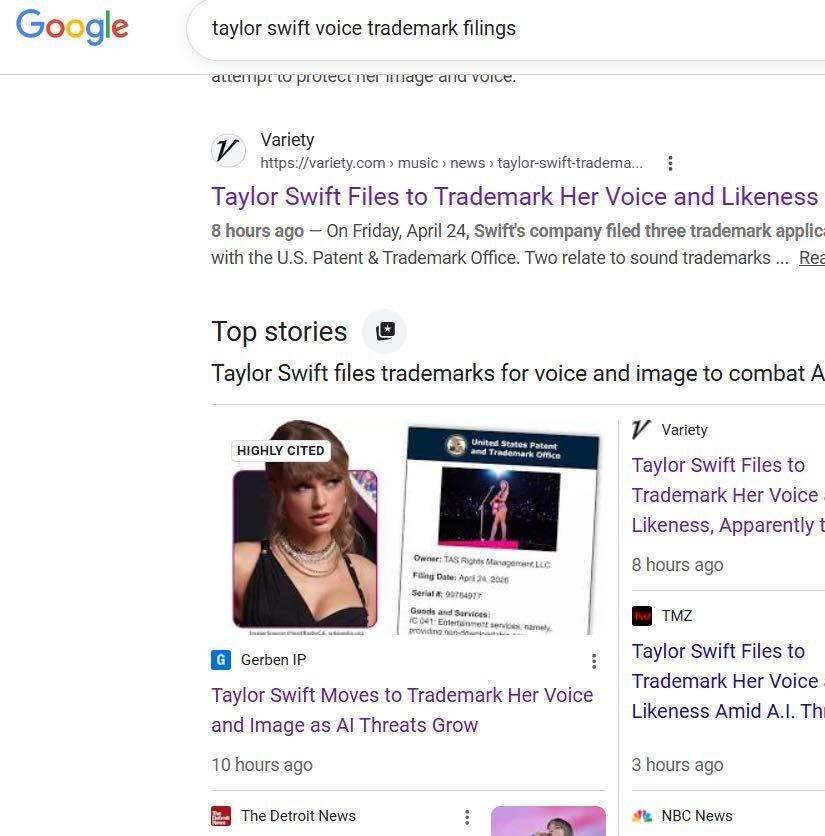
Task: Open Variety result titled Taylor Swift Files to Trademark
Action: [515, 197]
